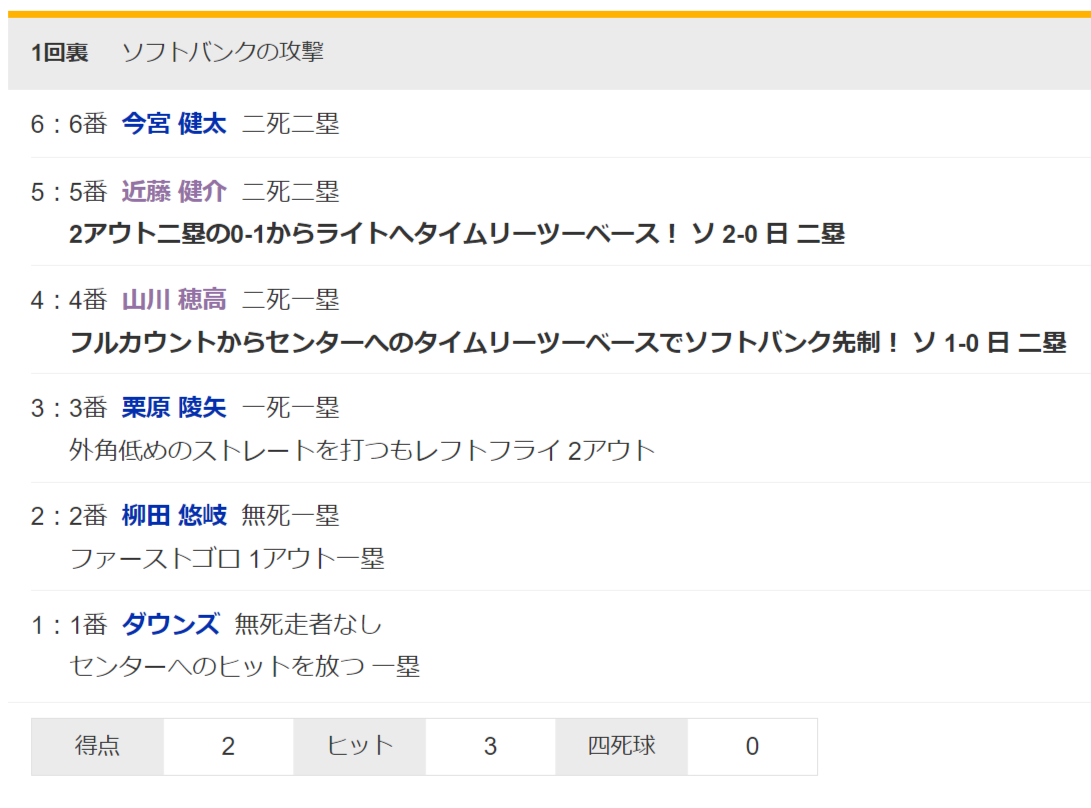1091x808 pixels.
Task: Open player link 近藤 健介
Action: [x=174, y=191]
